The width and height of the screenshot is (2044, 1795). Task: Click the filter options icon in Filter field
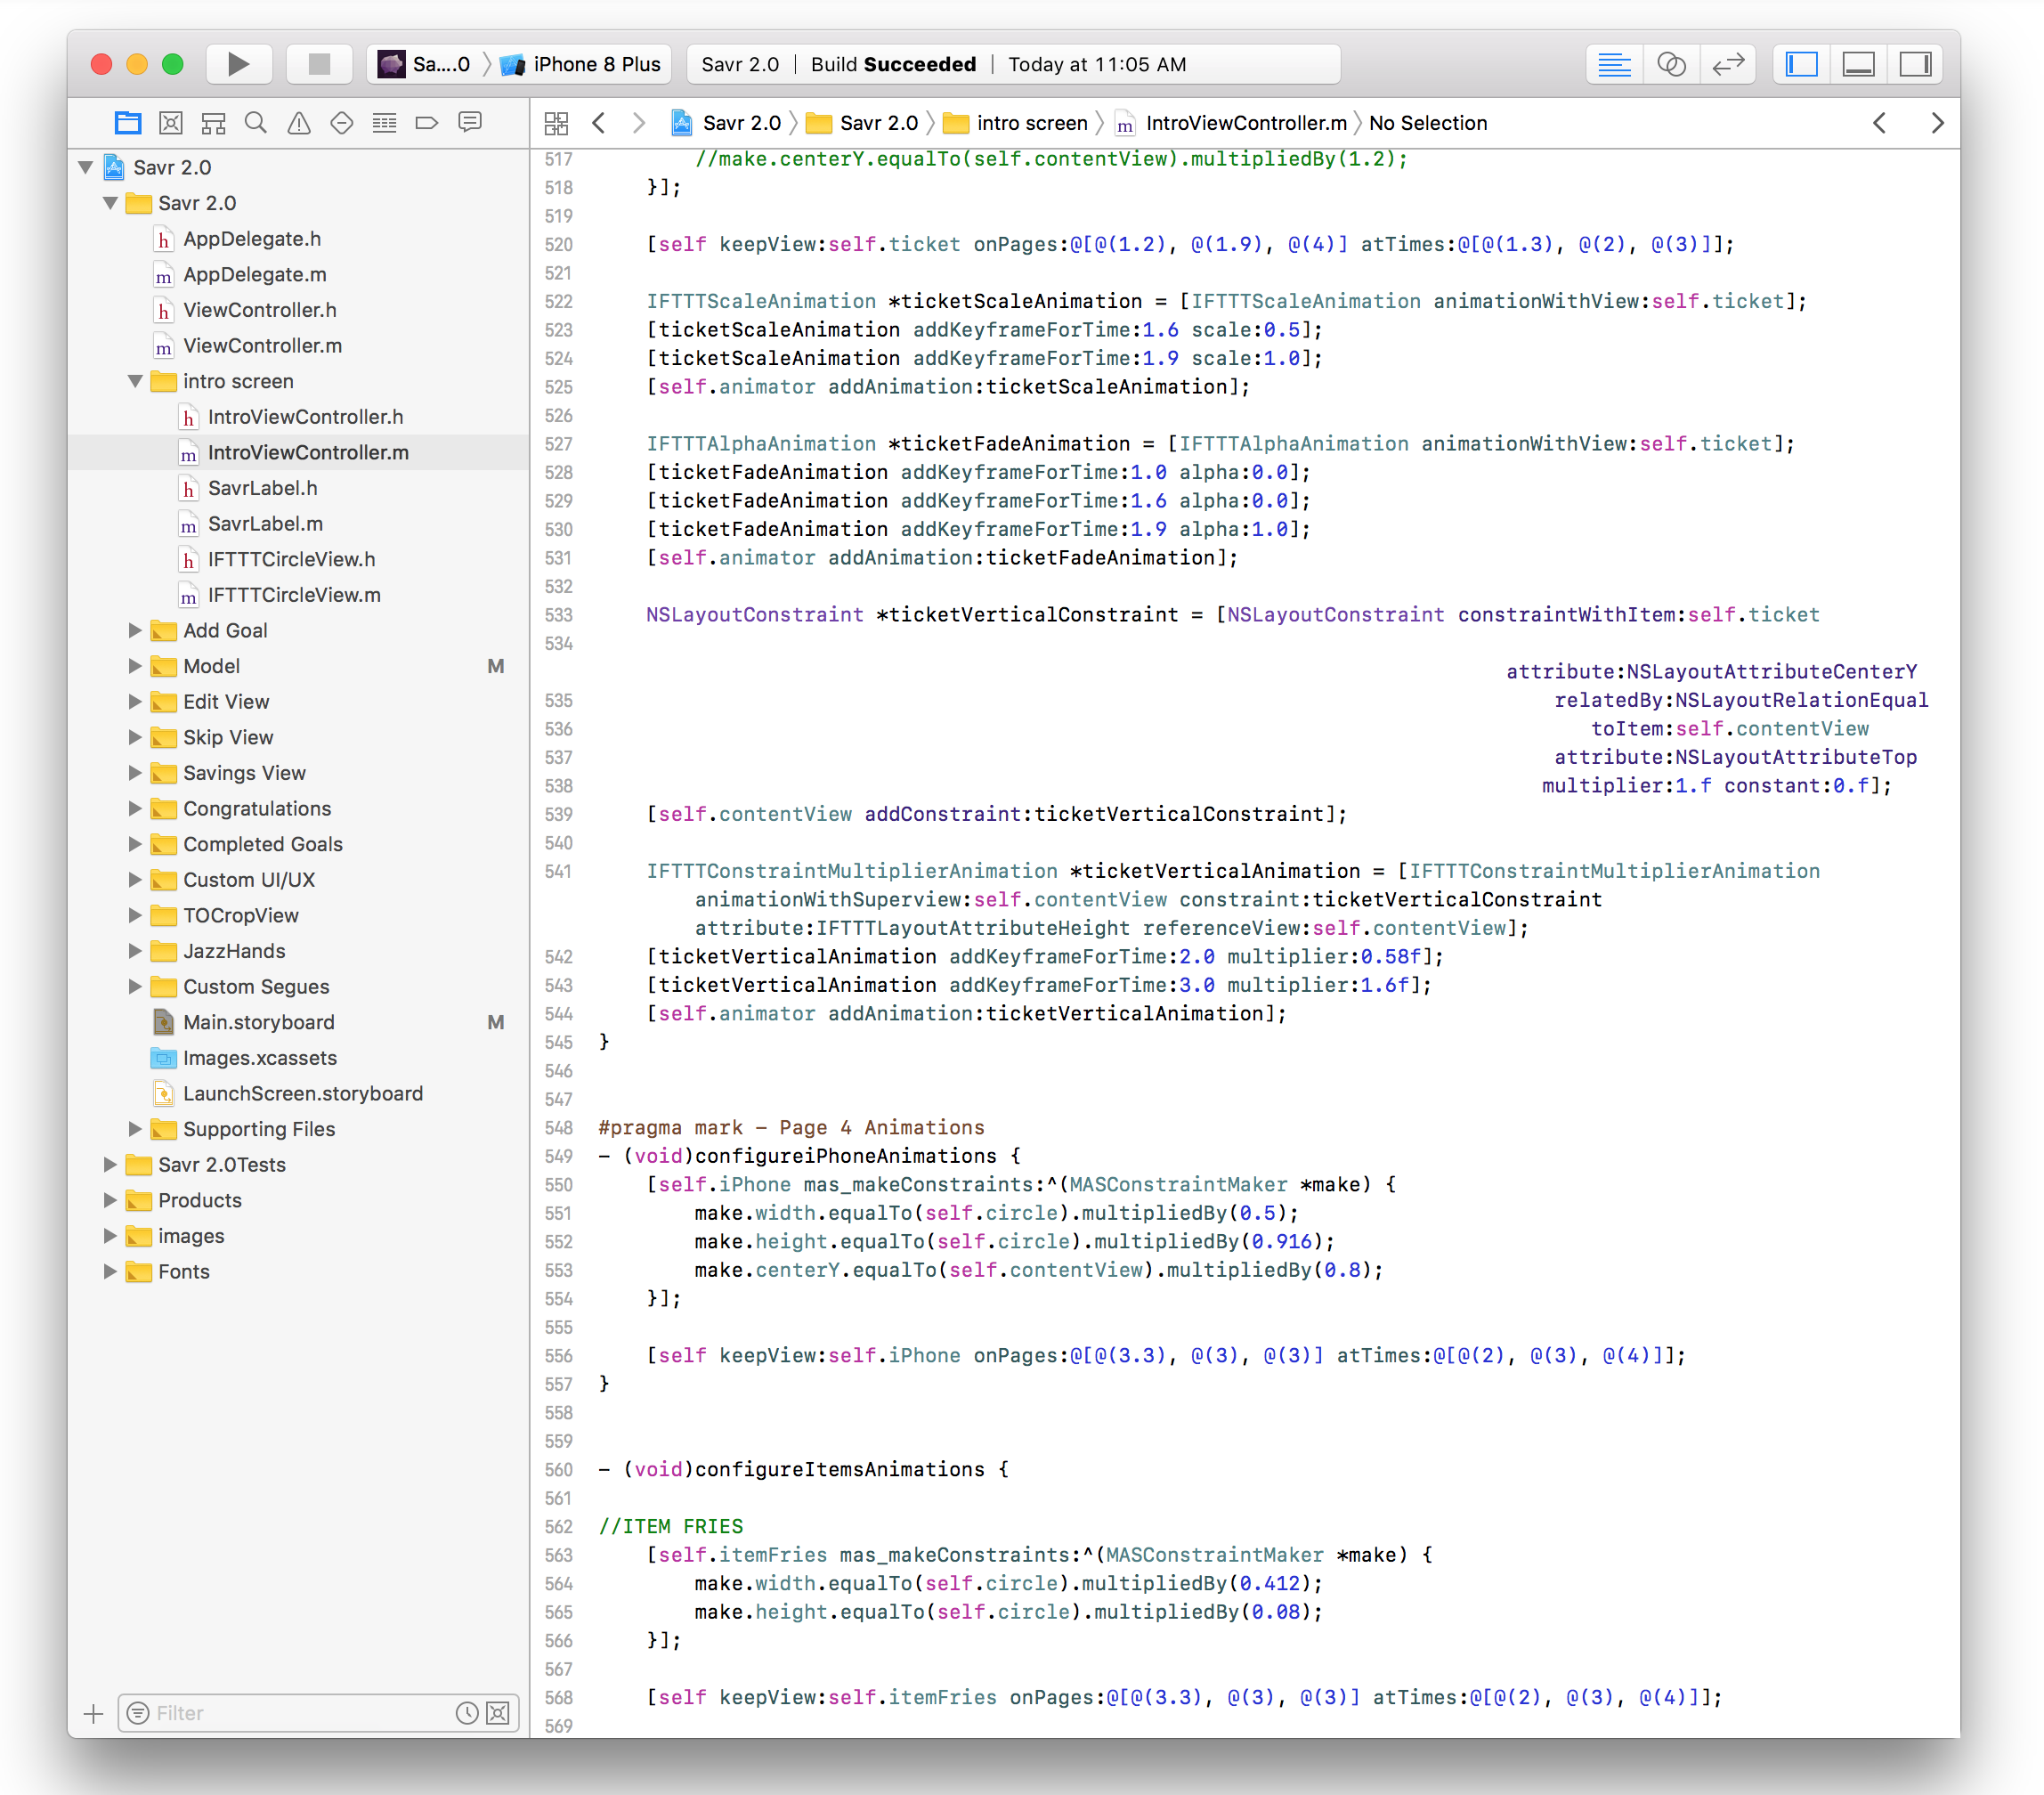[138, 1713]
